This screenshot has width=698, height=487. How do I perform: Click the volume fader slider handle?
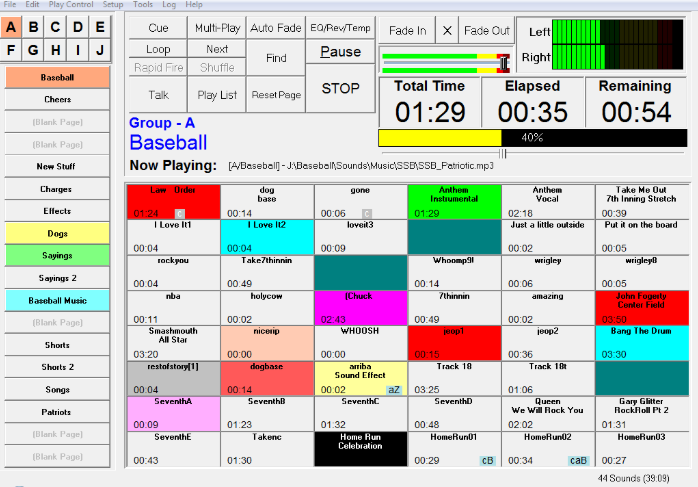[x=503, y=63]
